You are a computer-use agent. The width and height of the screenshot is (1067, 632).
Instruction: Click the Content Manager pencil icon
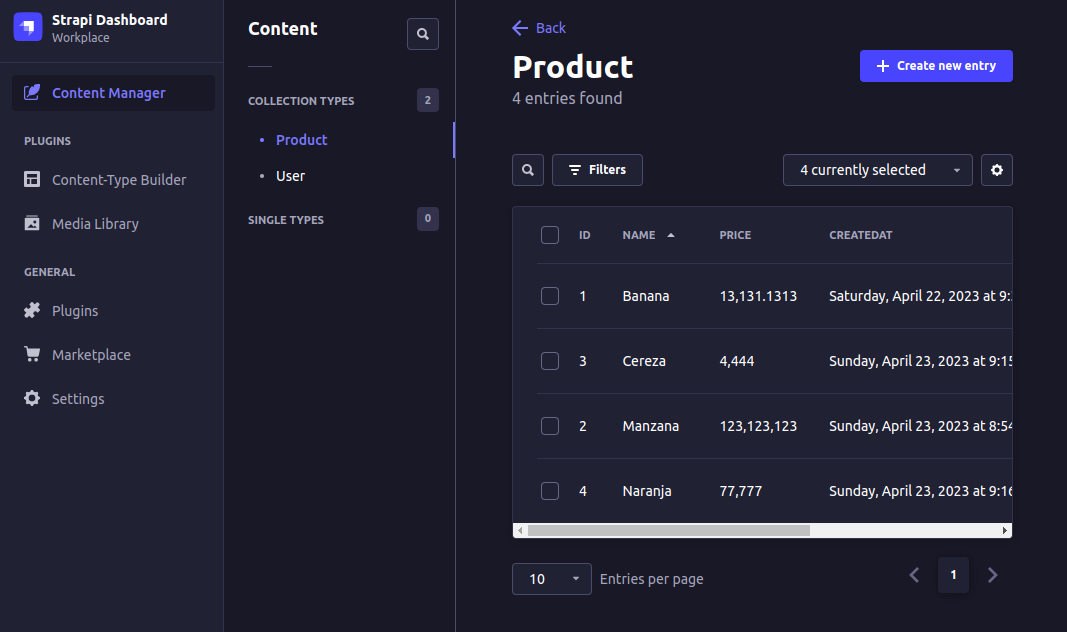coord(32,93)
